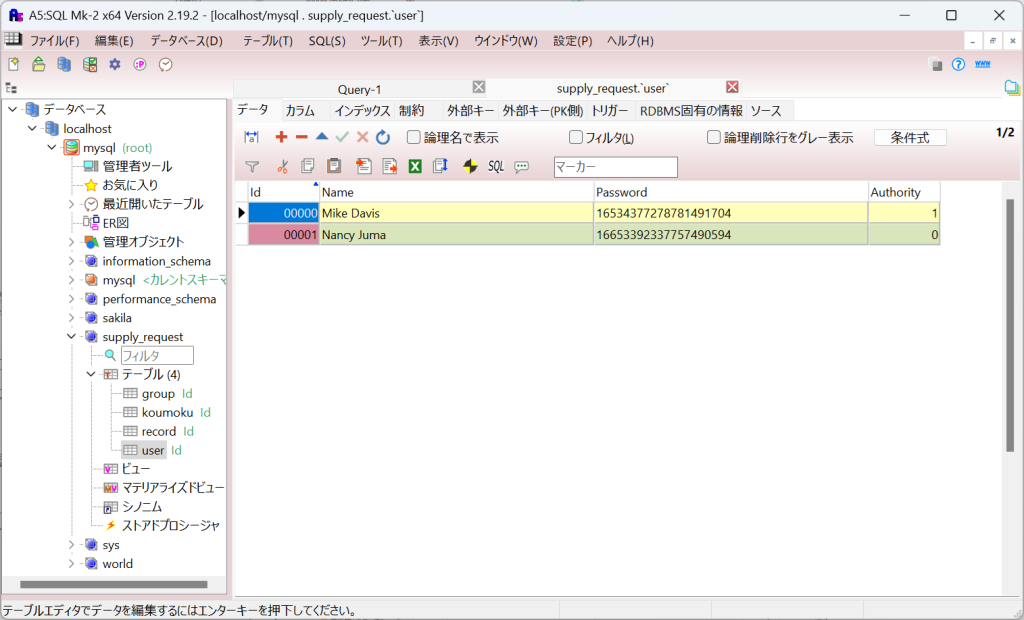Click the 条件式 button
This screenshot has width=1024, height=620.
coord(910,138)
